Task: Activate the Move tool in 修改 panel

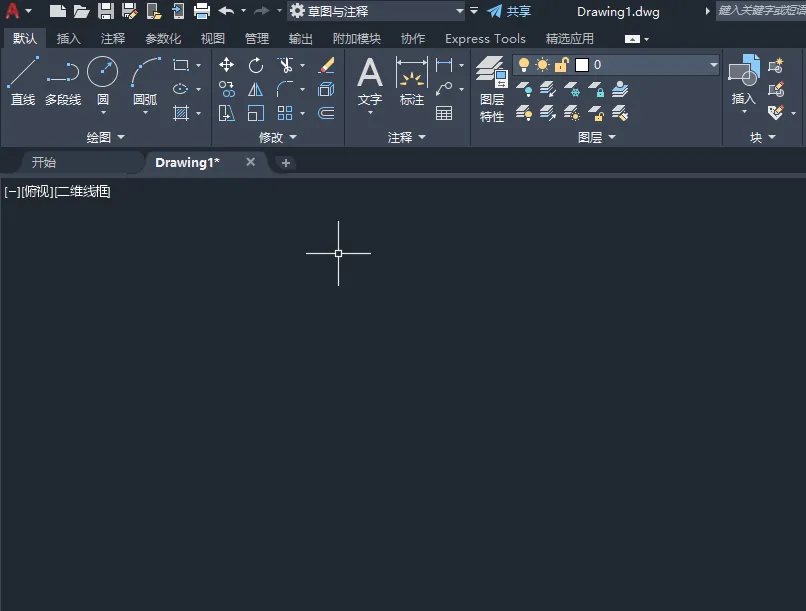Action: point(226,65)
